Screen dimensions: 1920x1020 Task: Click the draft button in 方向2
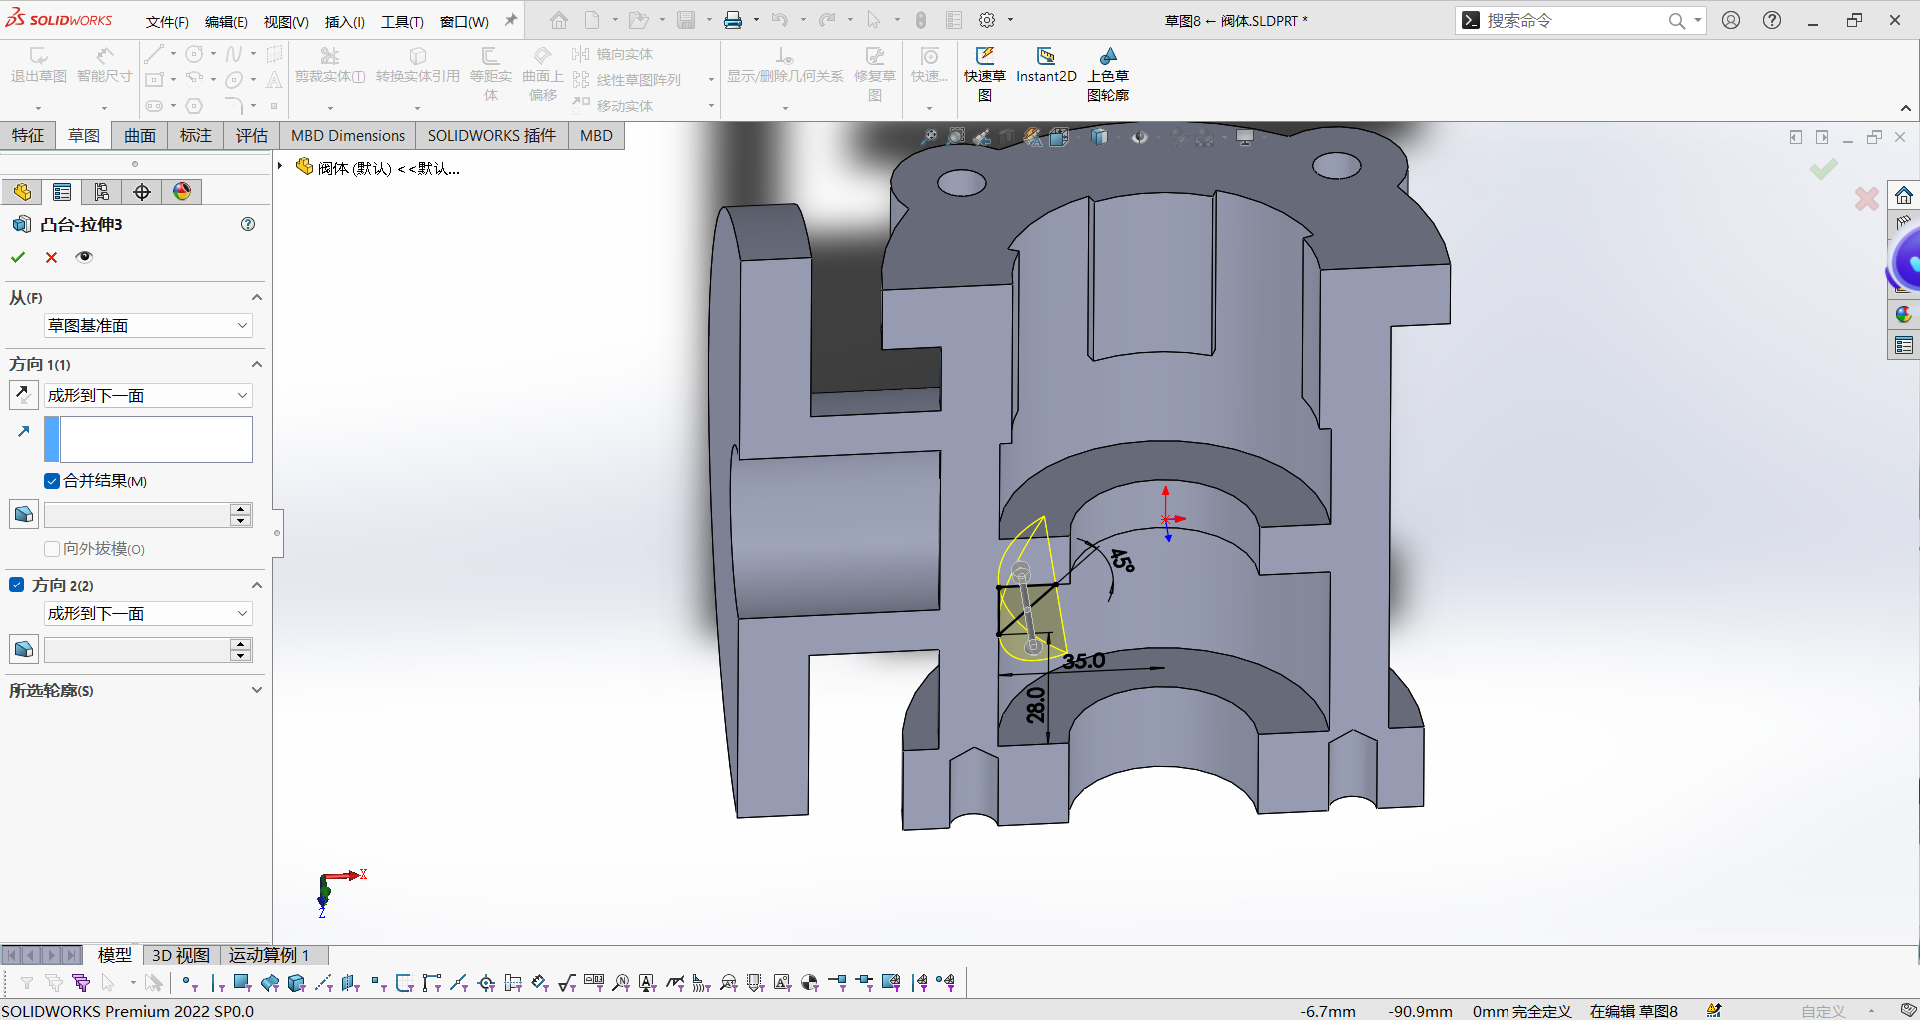pyautogui.click(x=23, y=650)
